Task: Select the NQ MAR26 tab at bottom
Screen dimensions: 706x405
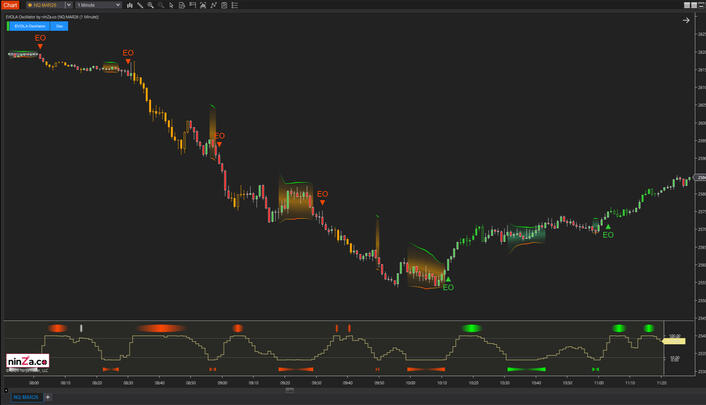Action: click(x=26, y=397)
